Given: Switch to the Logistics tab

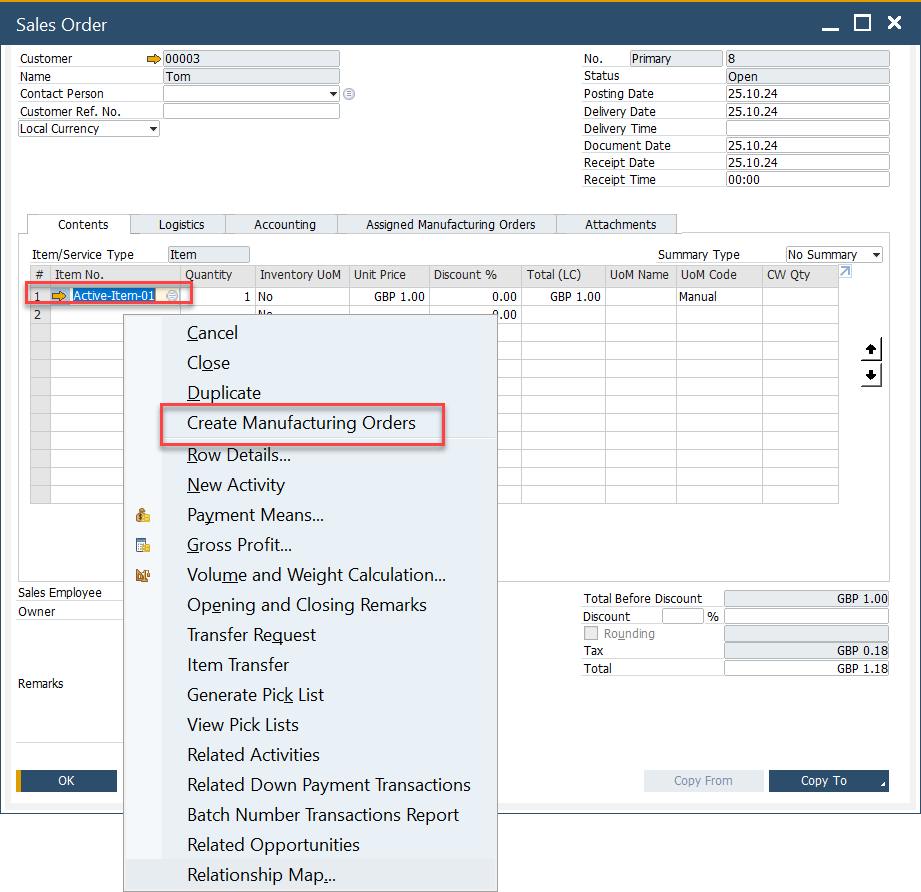Looking at the screenshot, I should [181, 225].
